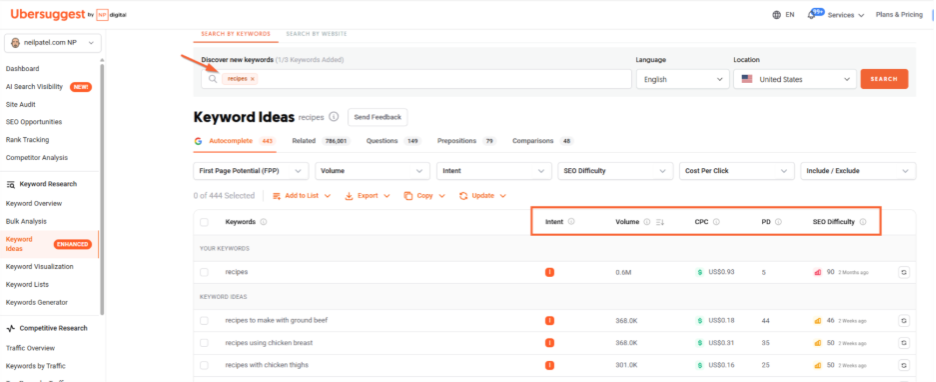This screenshot has height=382, width=936.
Task: Open AI Search Visibility in sidebar
Action: coord(35,87)
